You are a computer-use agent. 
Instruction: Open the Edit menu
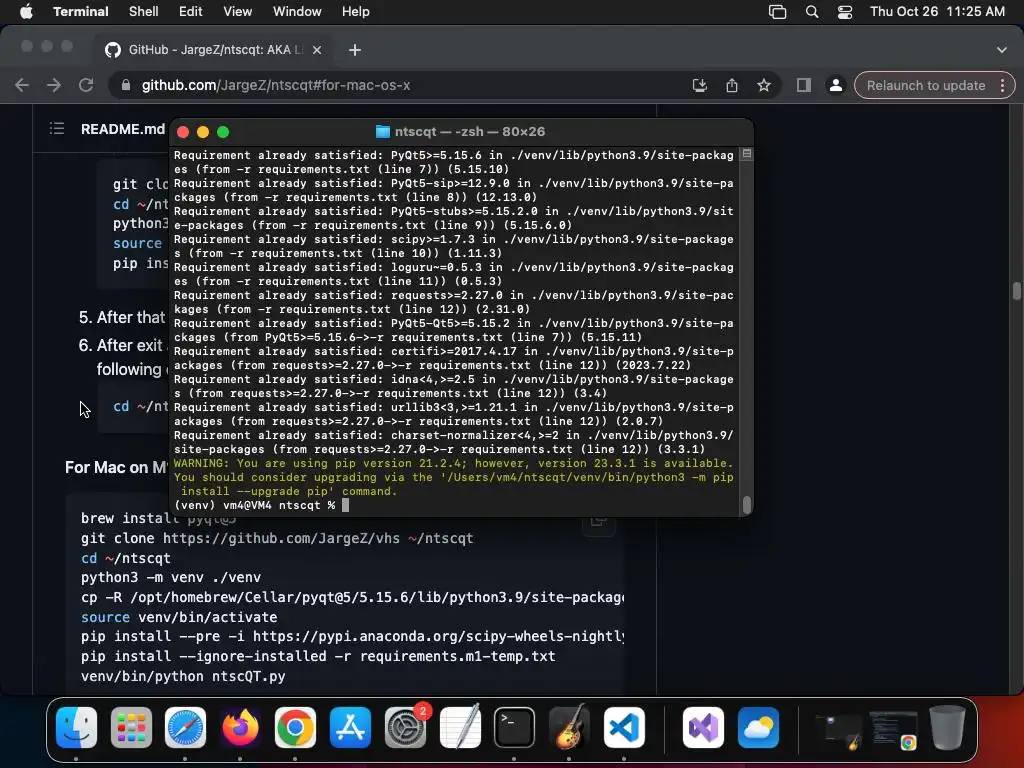coord(191,12)
